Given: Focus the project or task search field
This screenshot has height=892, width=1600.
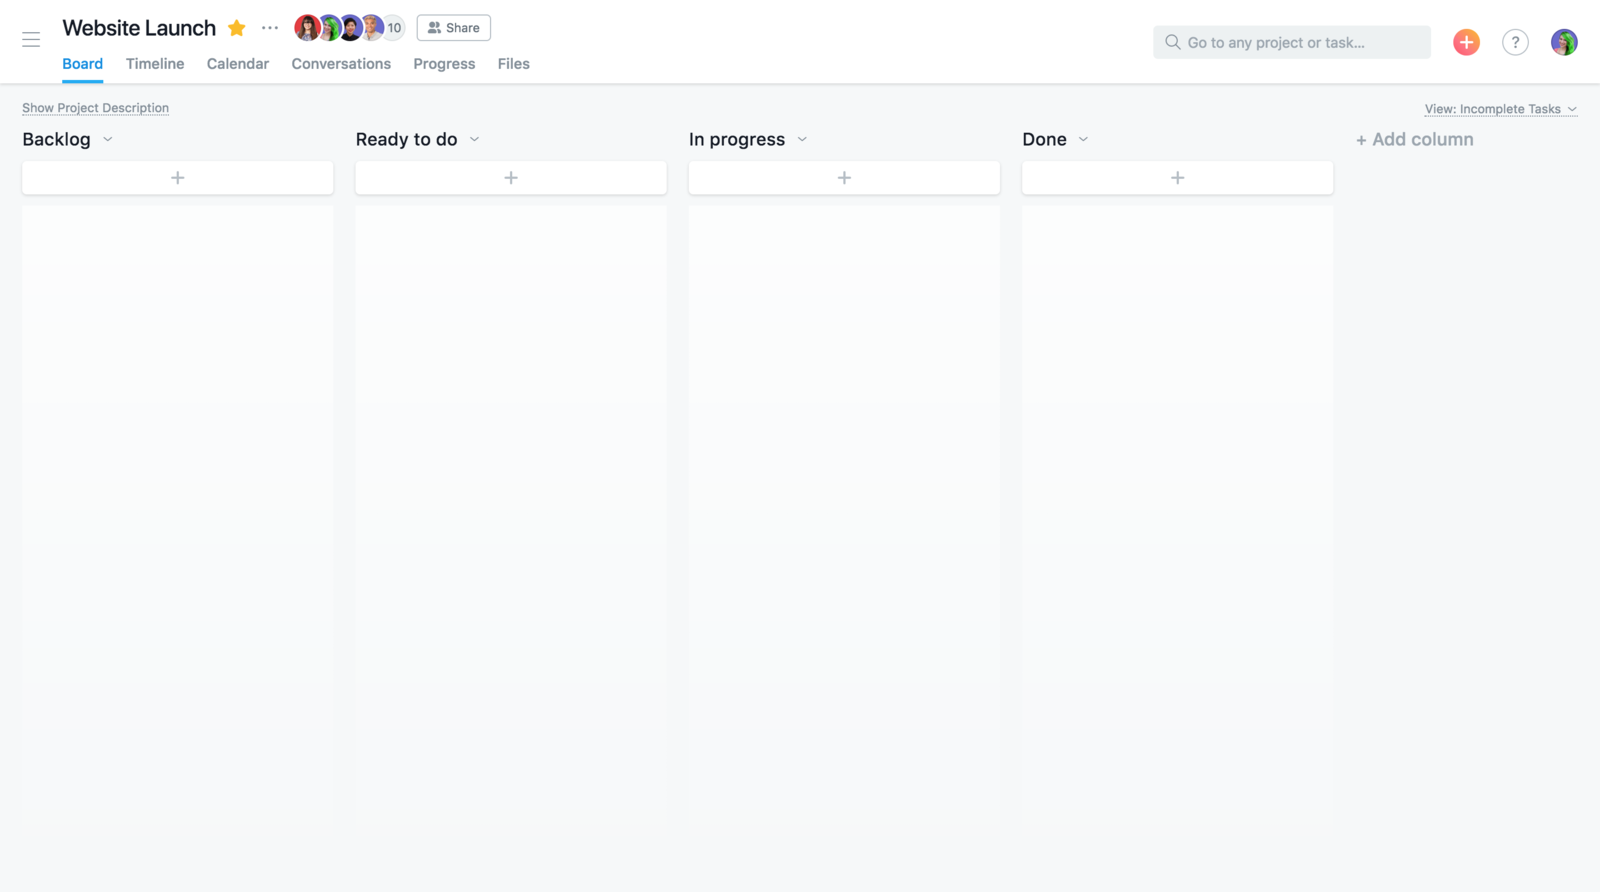Looking at the screenshot, I should click(1292, 42).
